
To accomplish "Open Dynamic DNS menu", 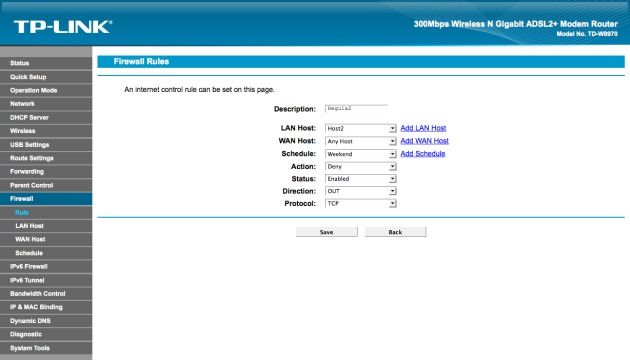I will 46,321.
